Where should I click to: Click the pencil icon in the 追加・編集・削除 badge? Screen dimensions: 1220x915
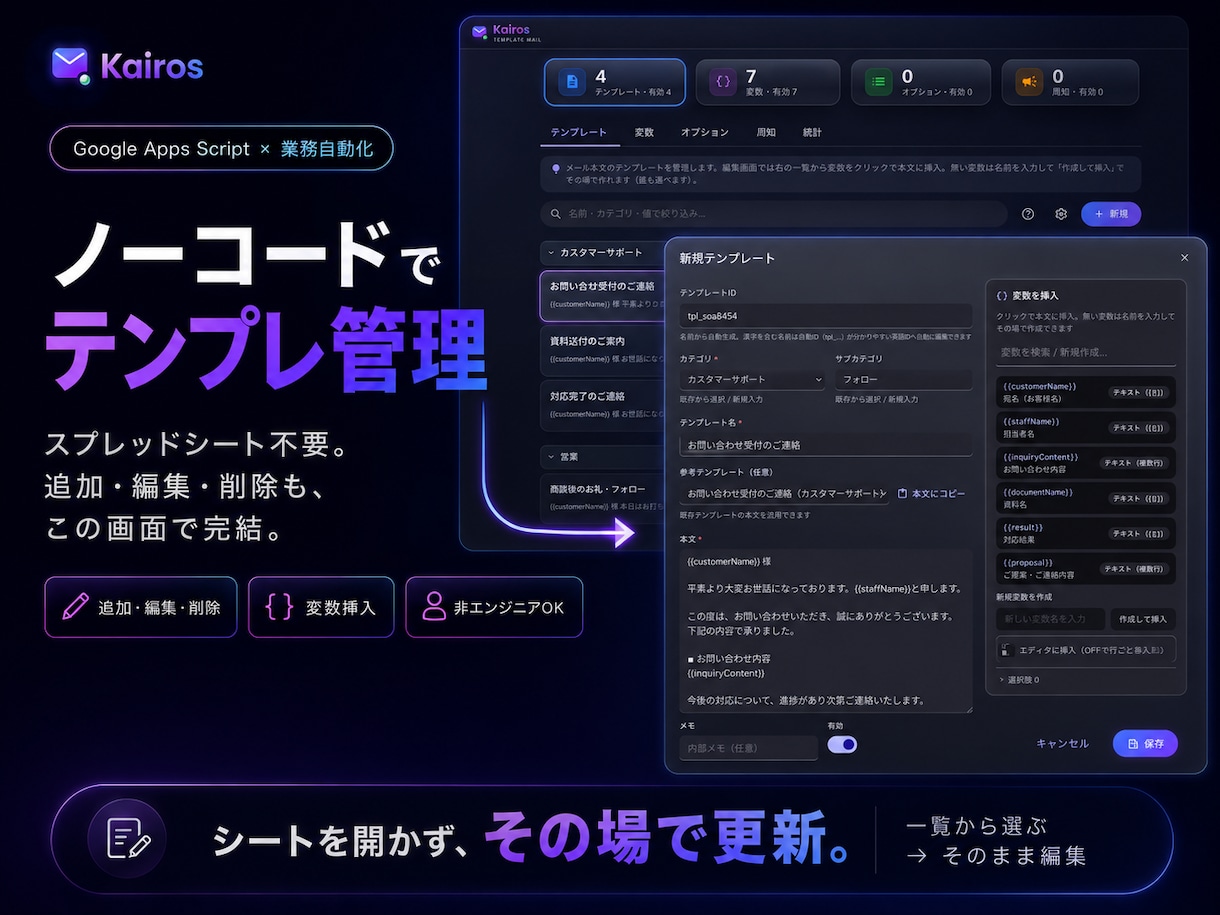(x=75, y=607)
